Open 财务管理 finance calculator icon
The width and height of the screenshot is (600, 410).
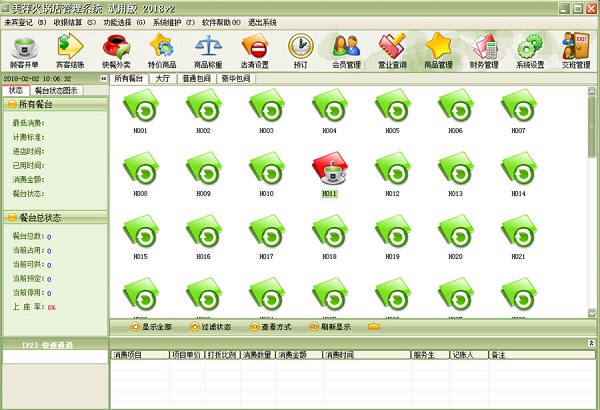click(x=484, y=51)
